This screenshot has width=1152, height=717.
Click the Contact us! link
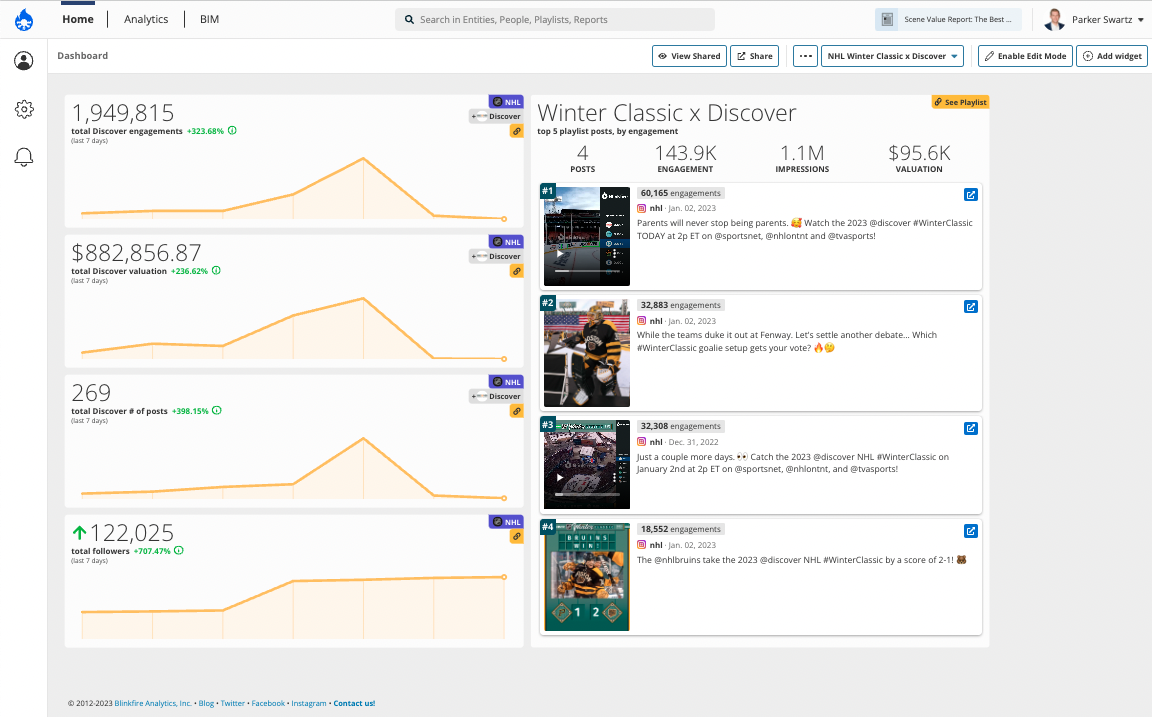pyautogui.click(x=354, y=703)
